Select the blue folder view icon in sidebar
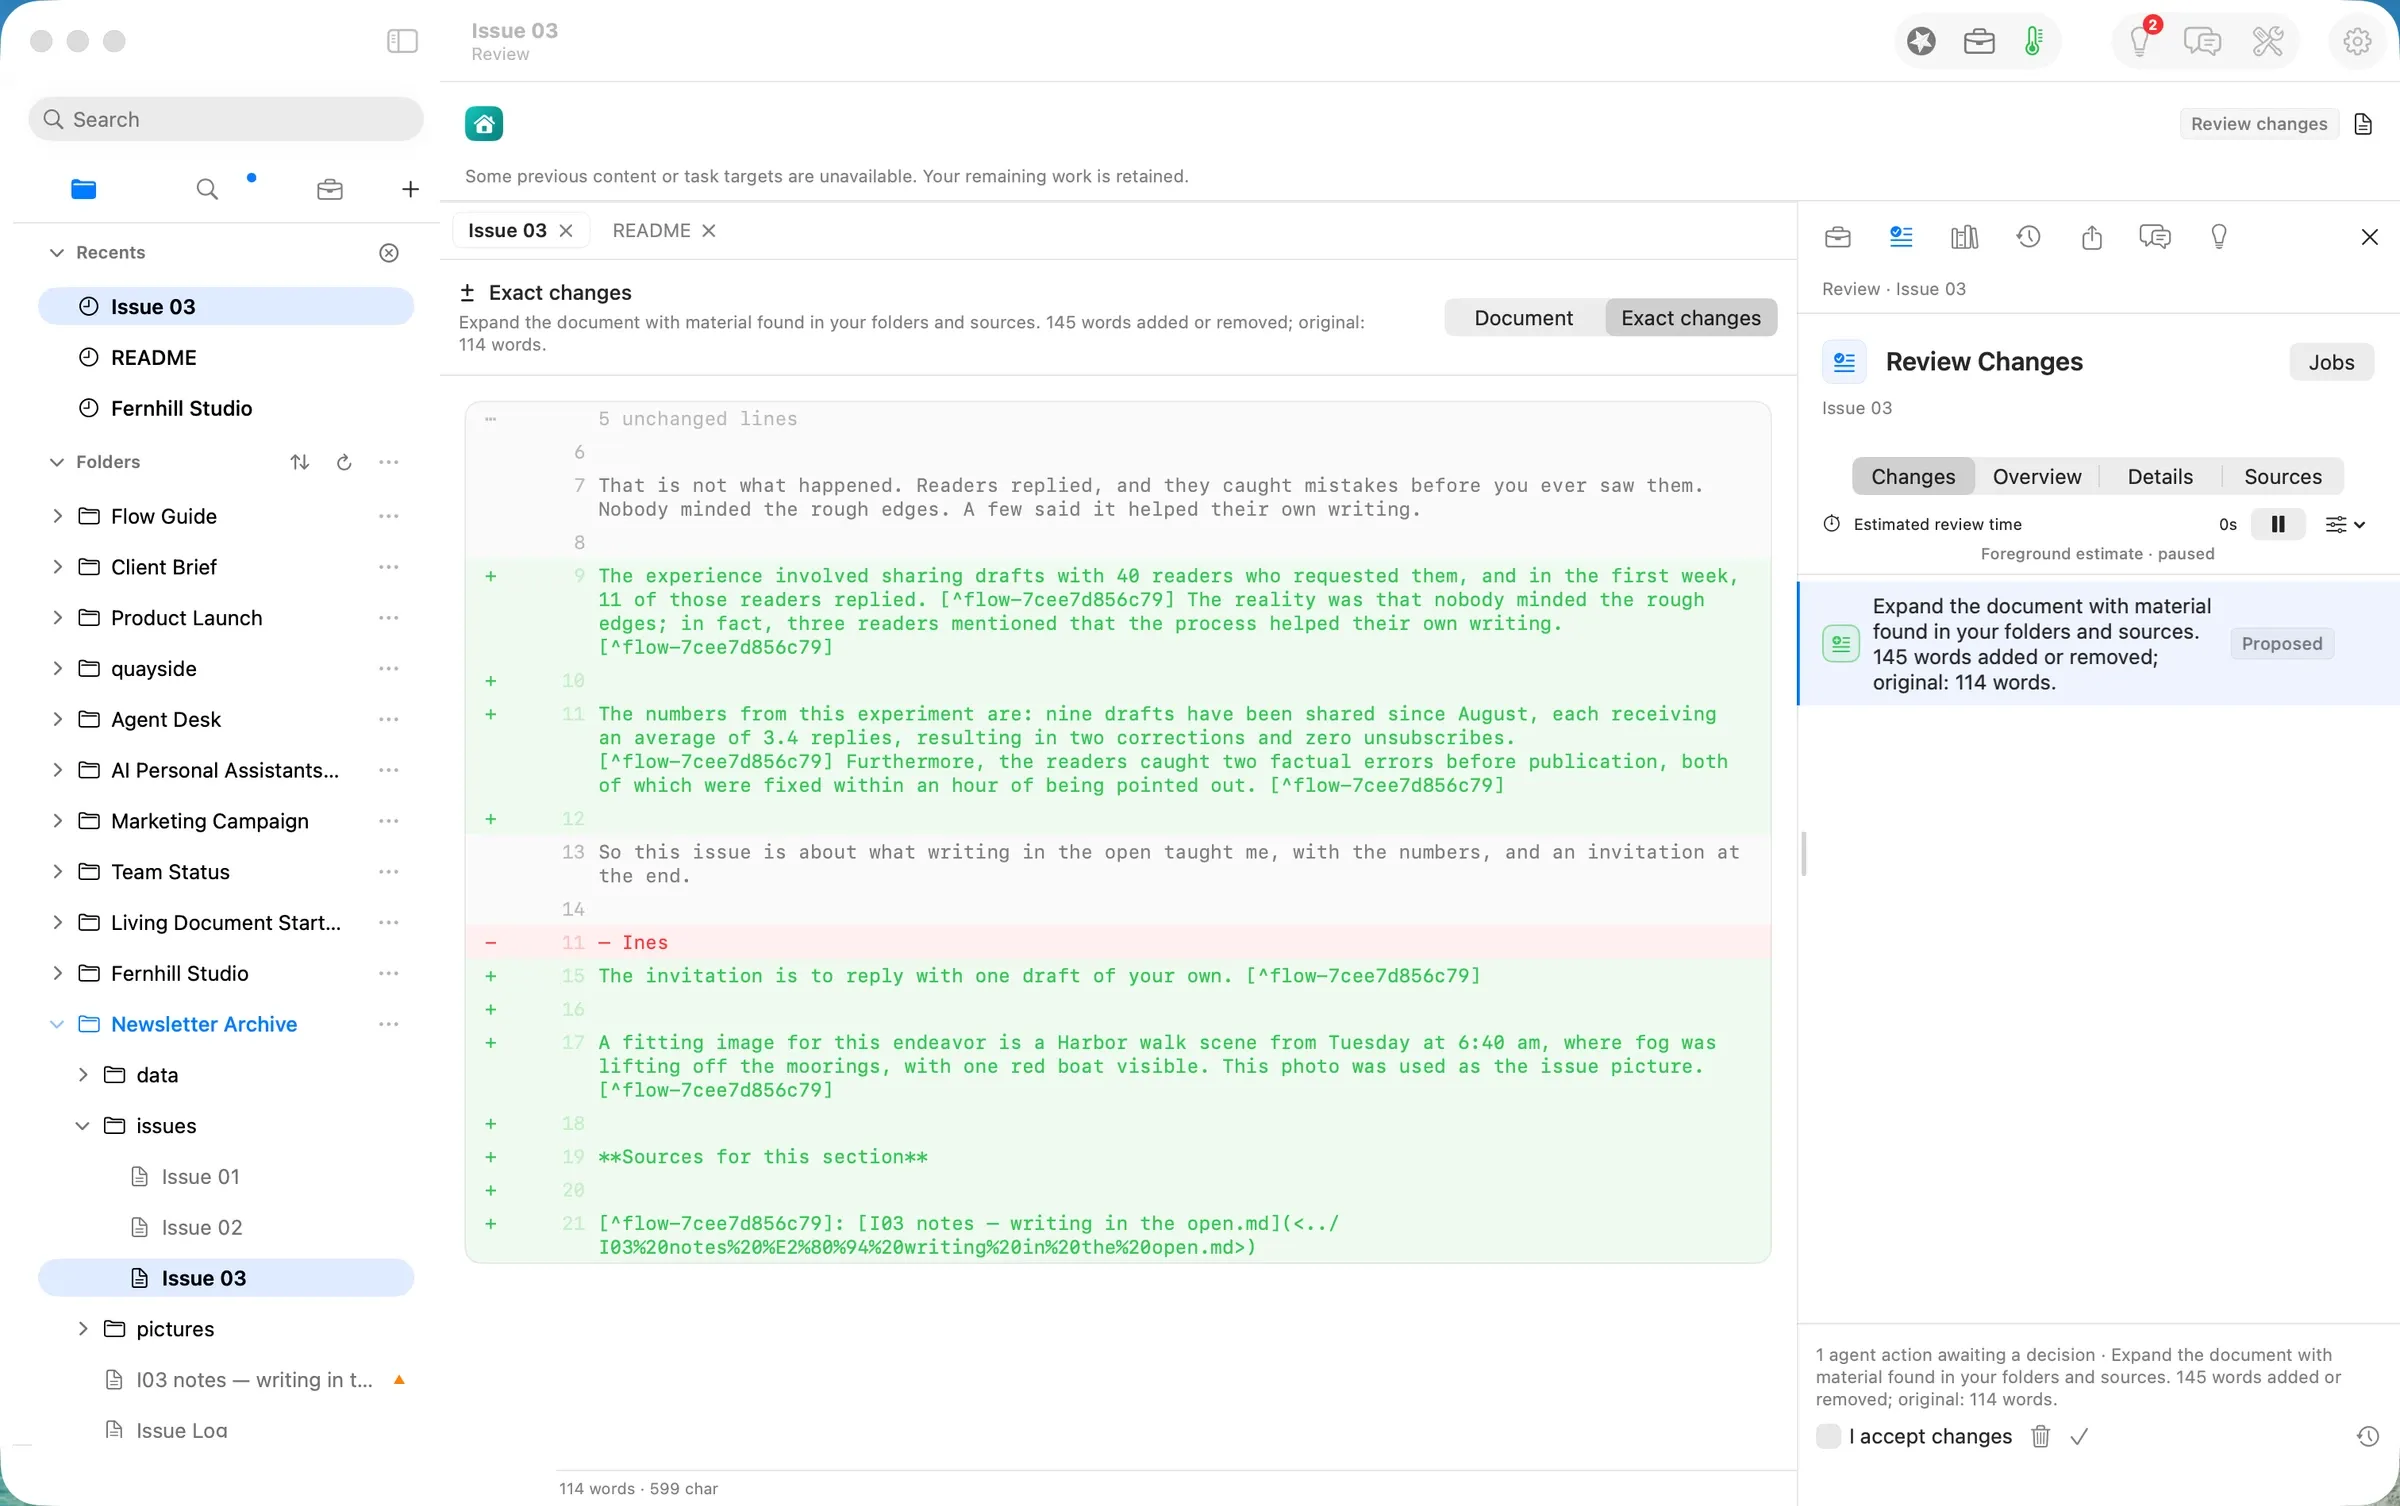Screen dimensions: 2400x1506 (x=84, y=189)
